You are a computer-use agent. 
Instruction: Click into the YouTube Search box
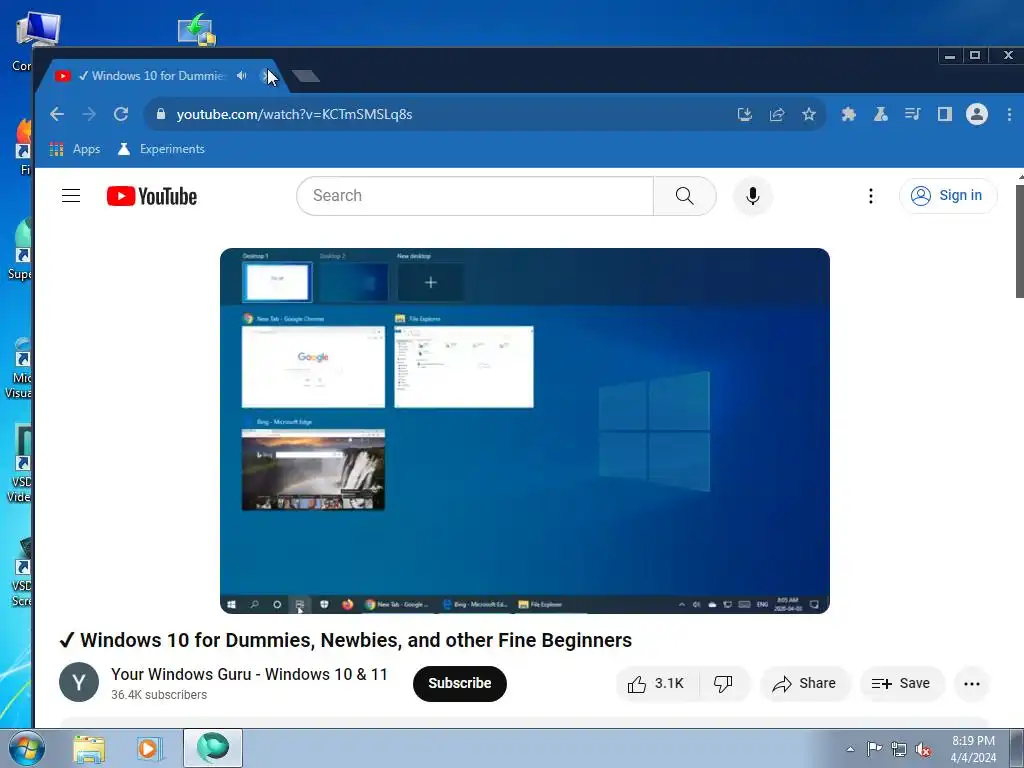[475, 196]
